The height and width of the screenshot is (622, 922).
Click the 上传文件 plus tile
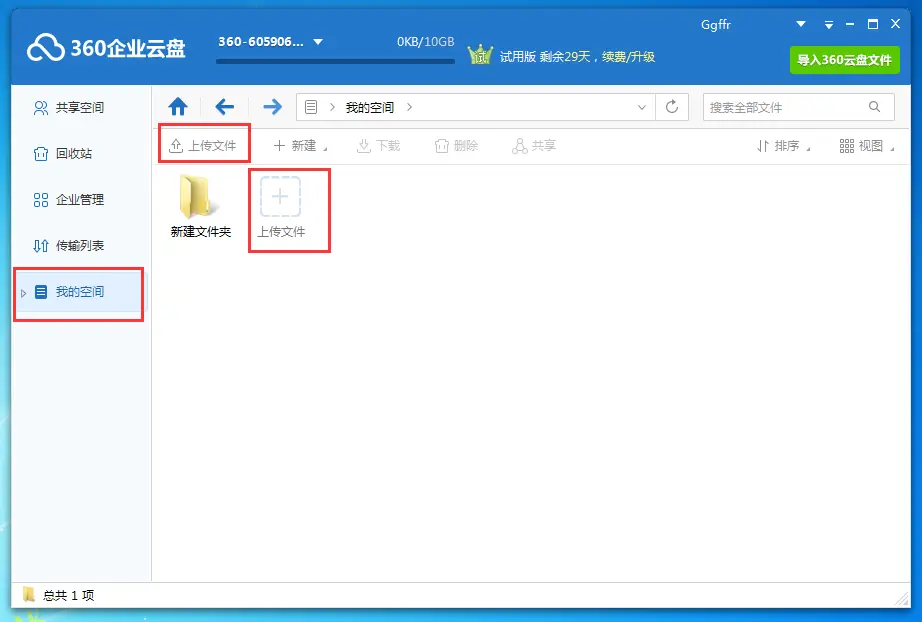pyautogui.click(x=280, y=207)
